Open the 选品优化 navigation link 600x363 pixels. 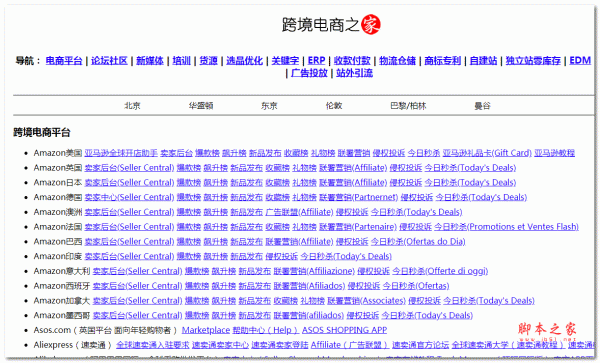245,60
